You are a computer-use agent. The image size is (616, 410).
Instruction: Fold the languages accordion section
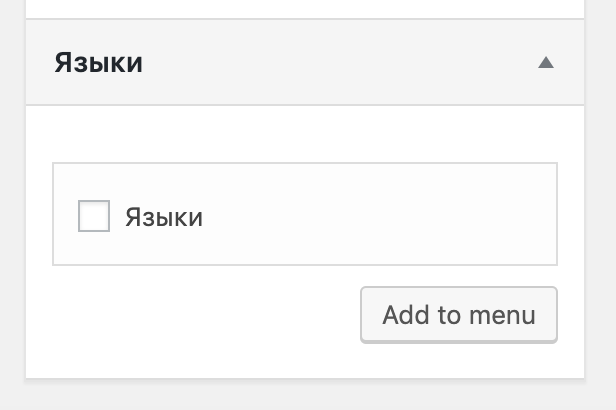[x=545, y=63]
